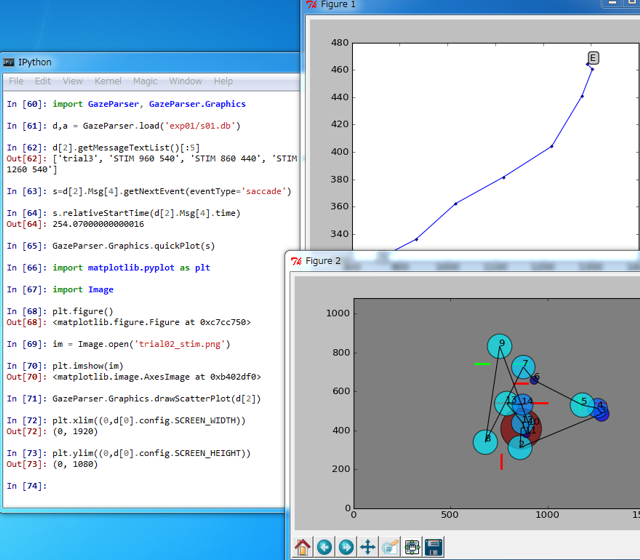Viewport: 640px width, 560px height.
Task: Click the Image.open('trial02_stim.png') line
Action: pyautogui.click(x=118, y=344)
